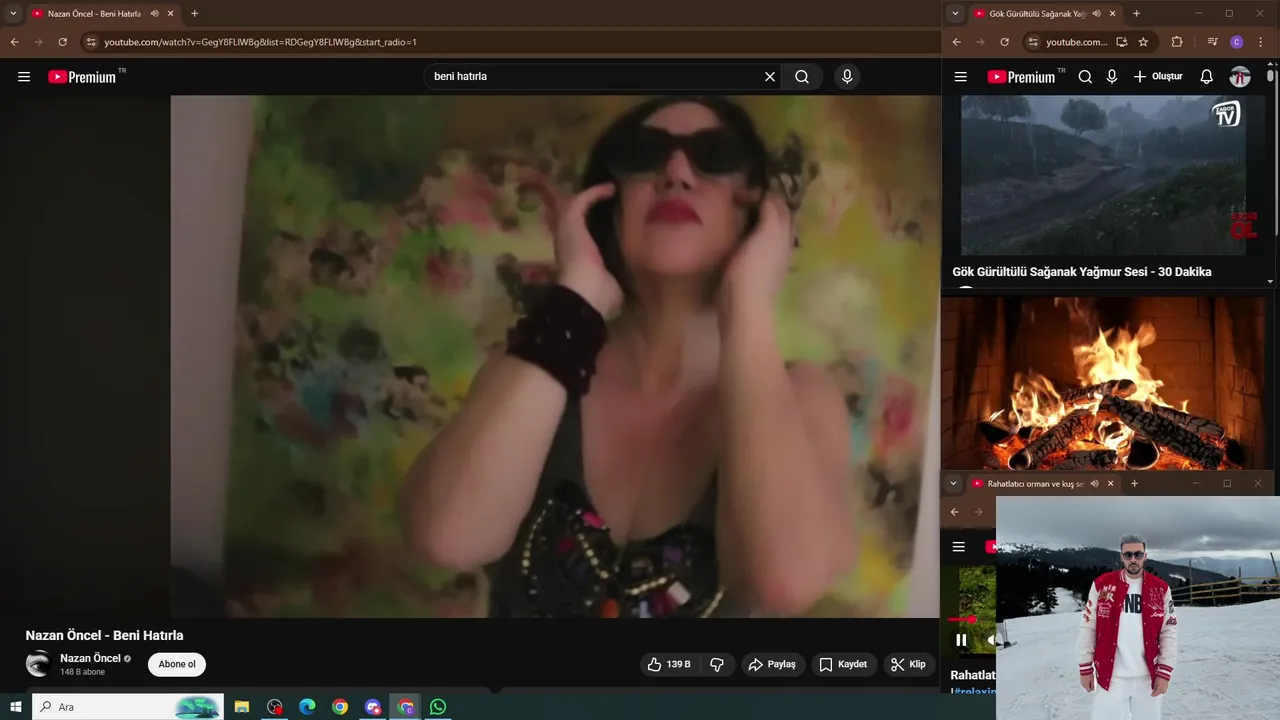Go to YouTube Premium home in main window
The image size is (1280, 720).
(x=82, y=77)
